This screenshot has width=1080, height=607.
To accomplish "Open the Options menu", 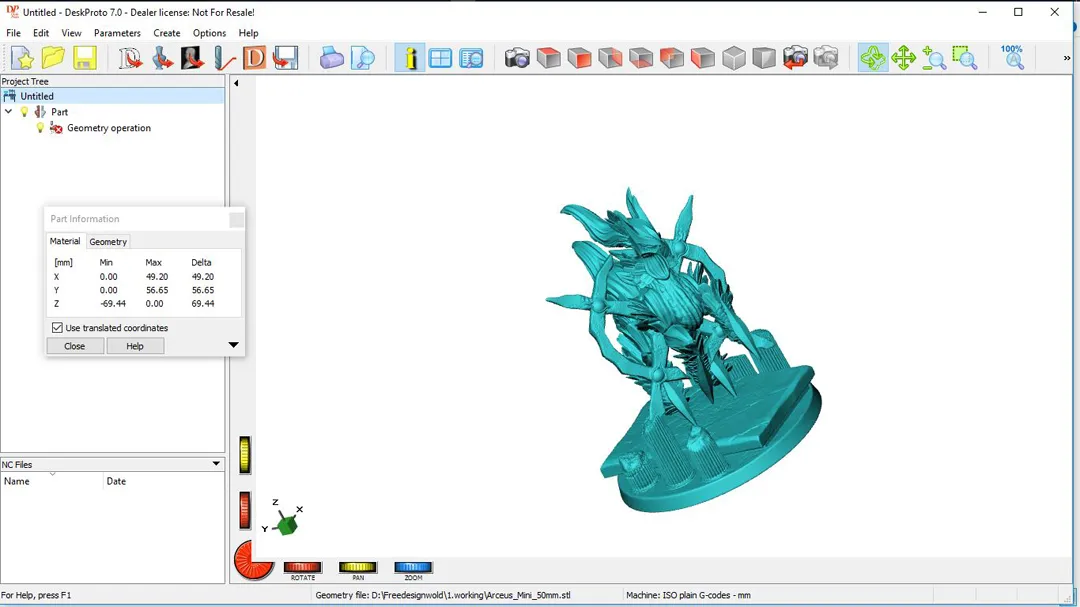I will [209, 33].
